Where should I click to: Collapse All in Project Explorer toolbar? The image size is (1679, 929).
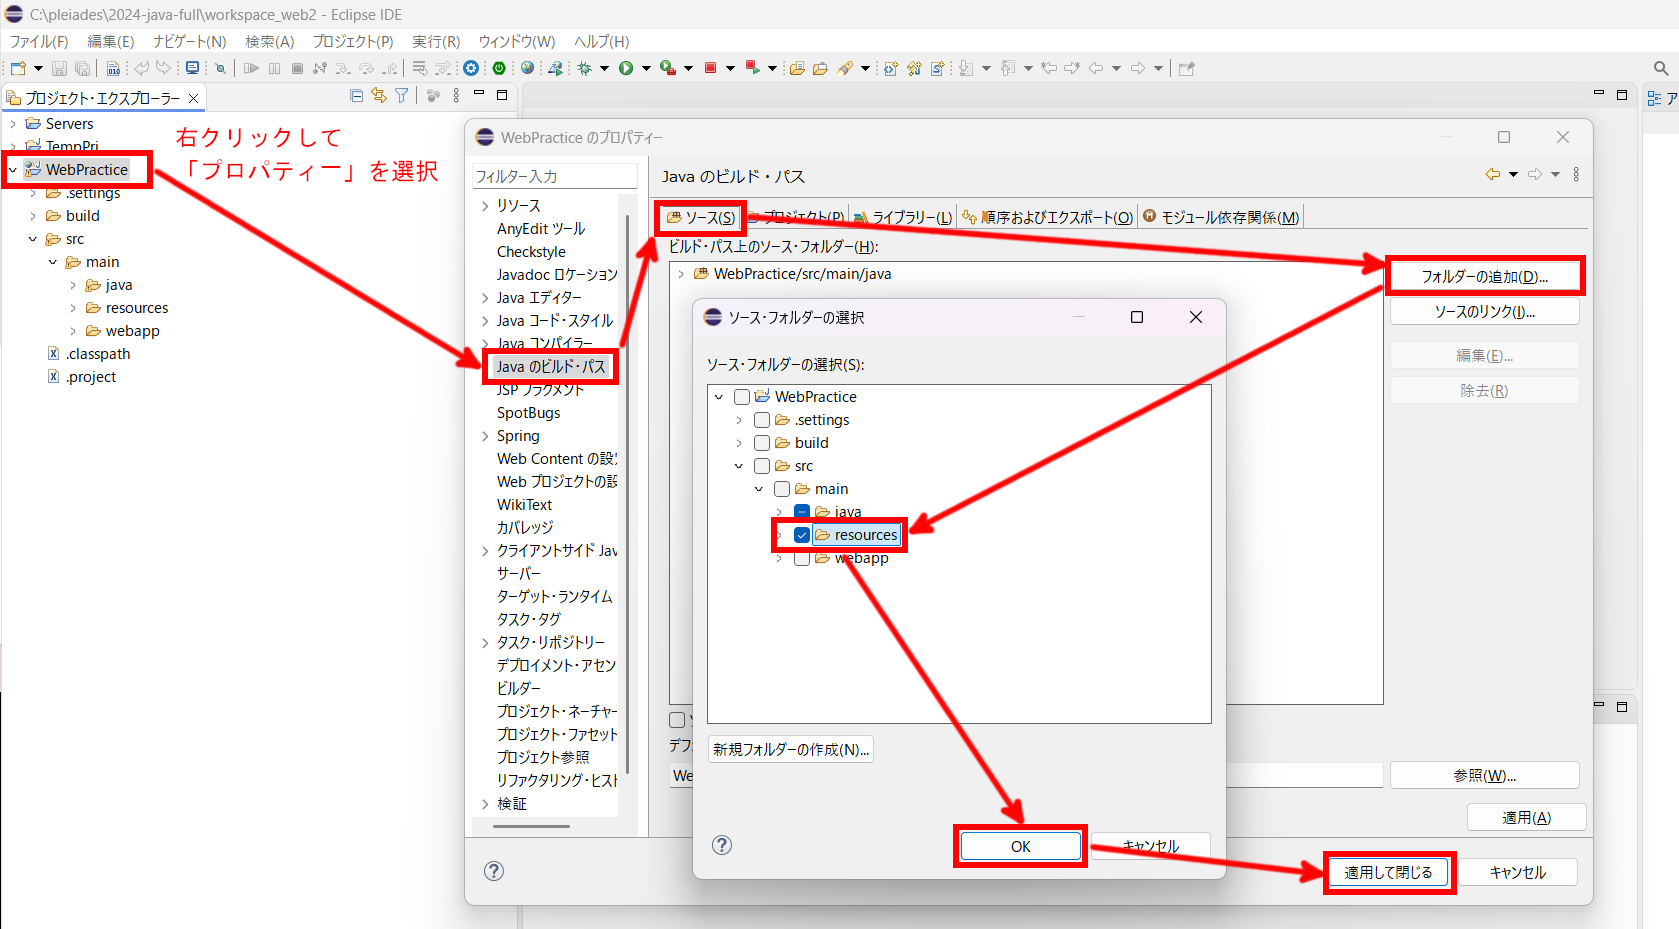click(355, 95)
